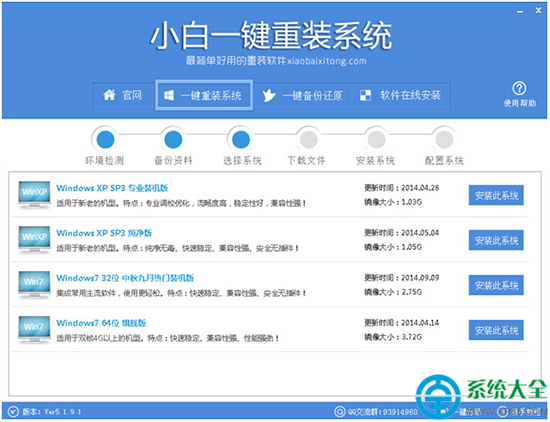The image size is (550, 422).
Task: Click the version checkmark icon in status bar
Action: click(13, 411)
